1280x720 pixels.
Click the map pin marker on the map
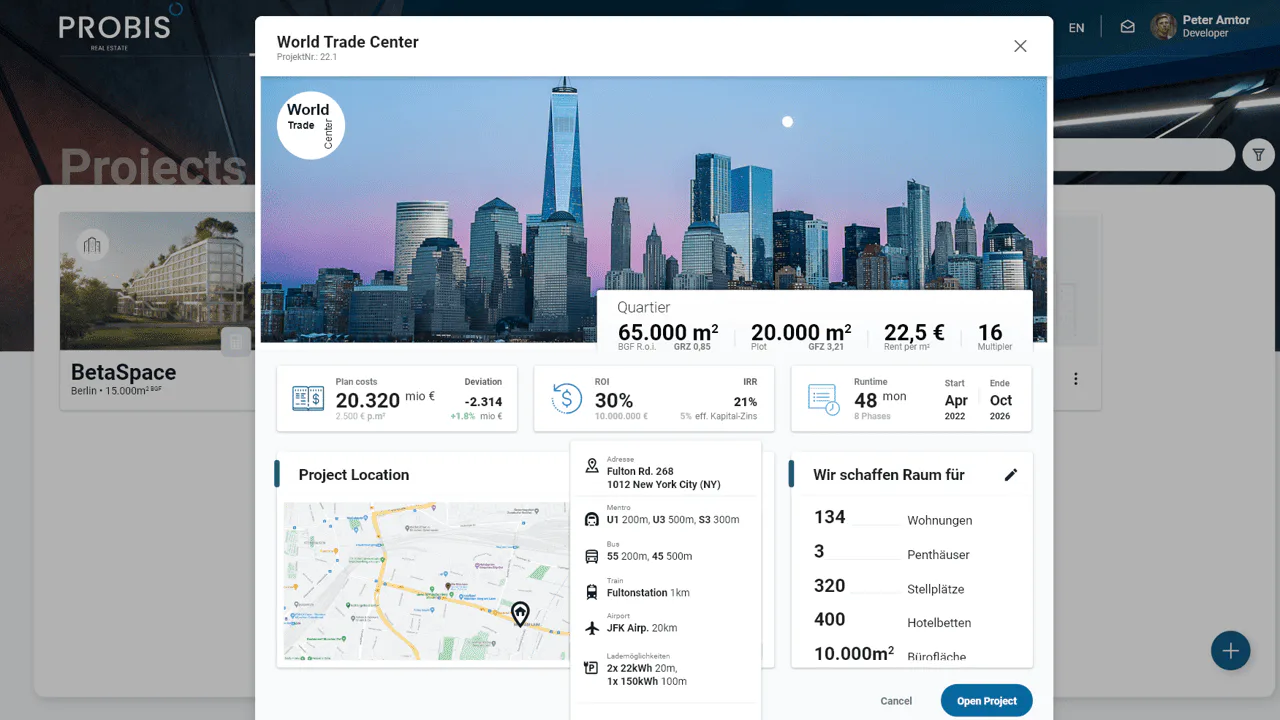coord(520,614)
